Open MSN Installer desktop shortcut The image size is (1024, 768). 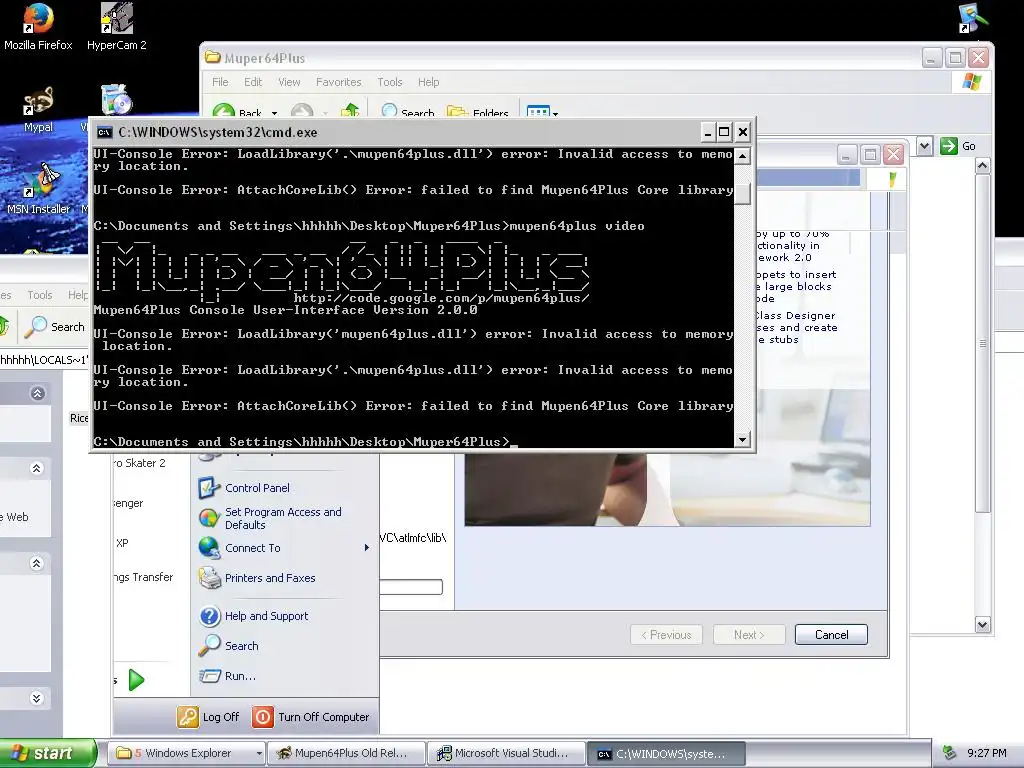(38, 188)
